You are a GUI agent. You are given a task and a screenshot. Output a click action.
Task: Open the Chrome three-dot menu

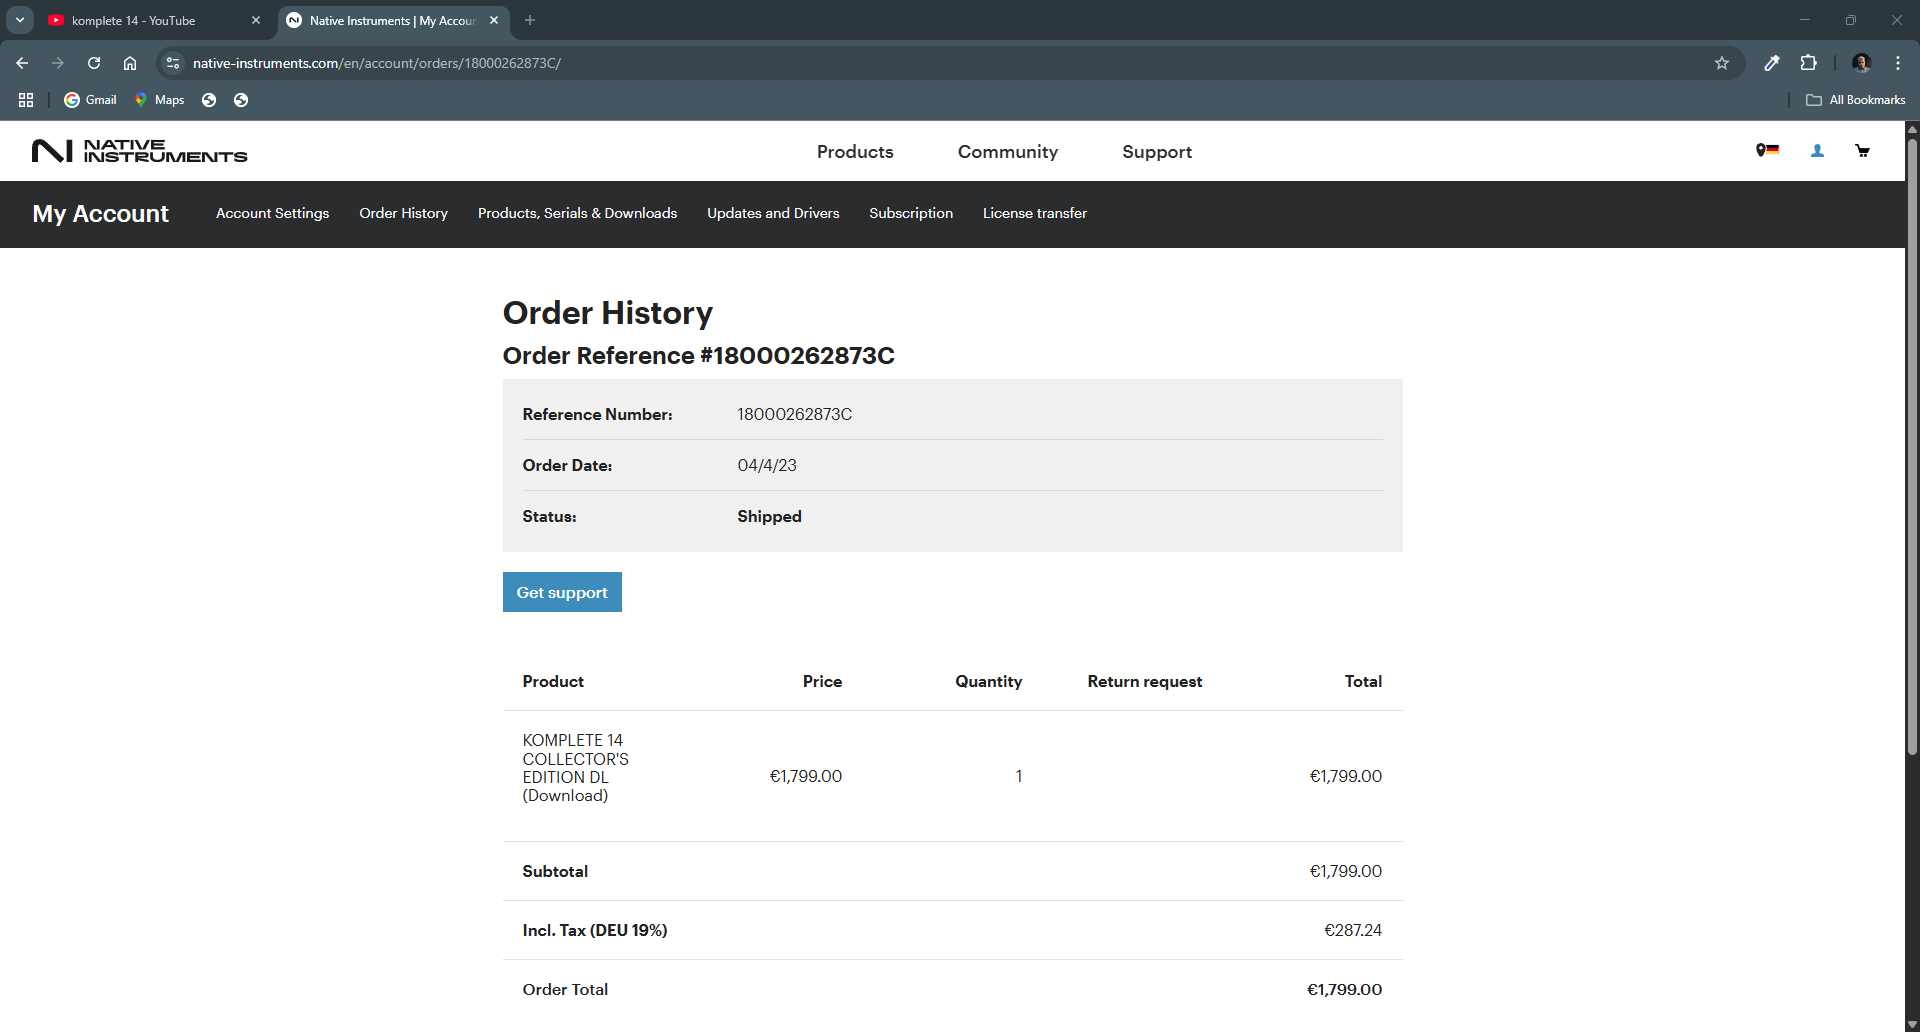click(x=1898, y=63)
